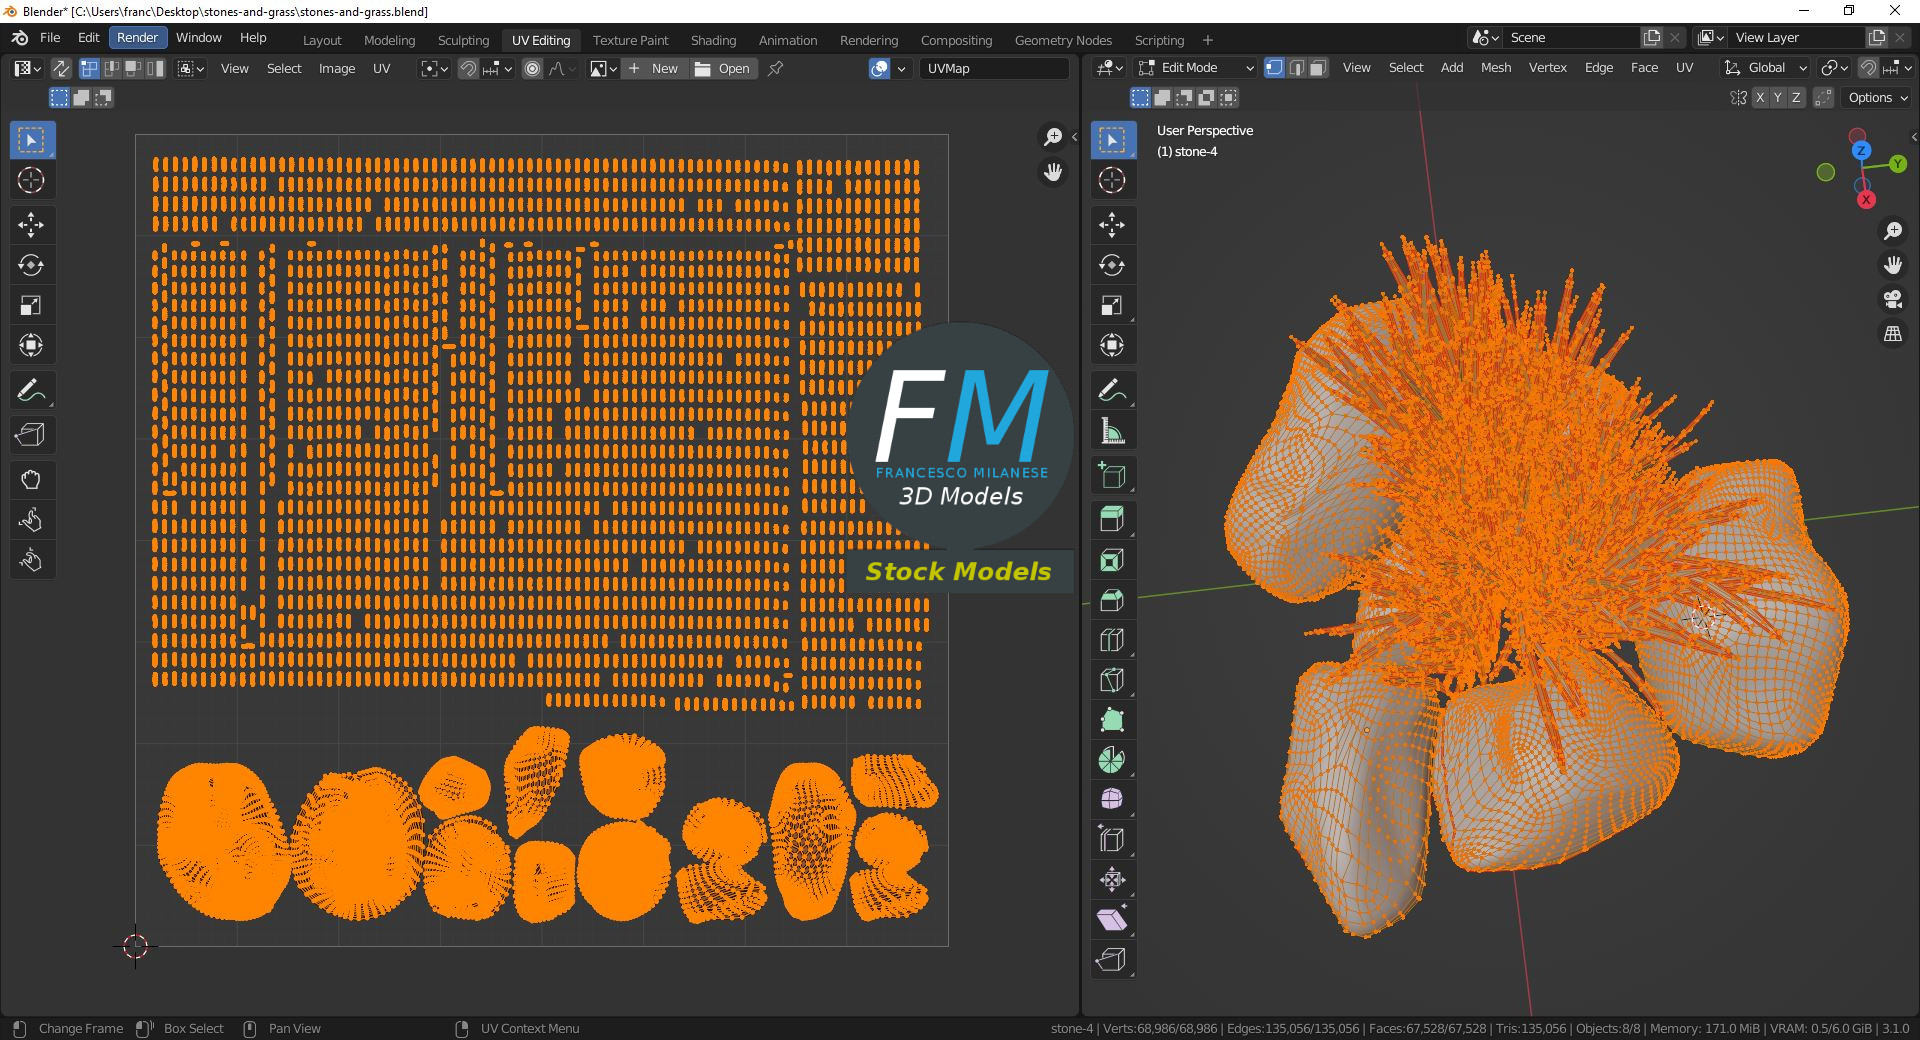Select the Extrude Region tool
The height and width of the screenshot is (1040, 1920).
[1112, 519]
